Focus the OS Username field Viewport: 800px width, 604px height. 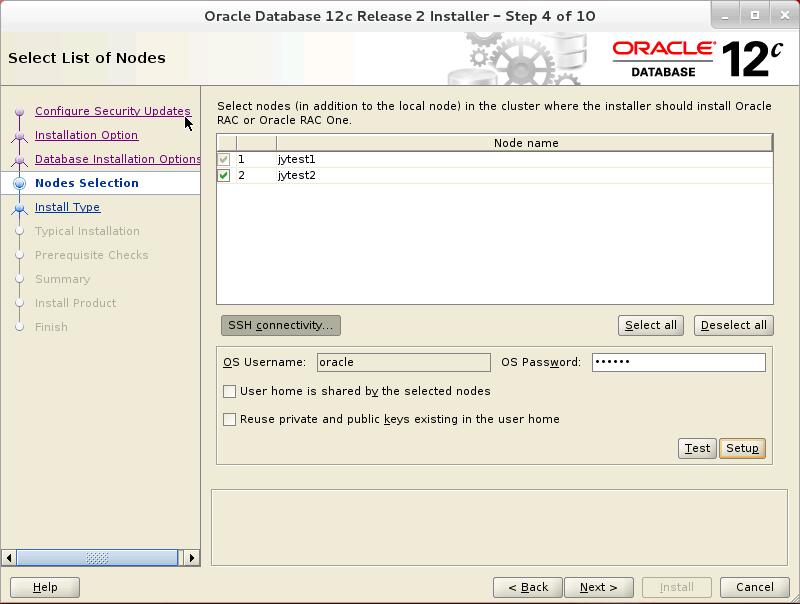point(404,363)
